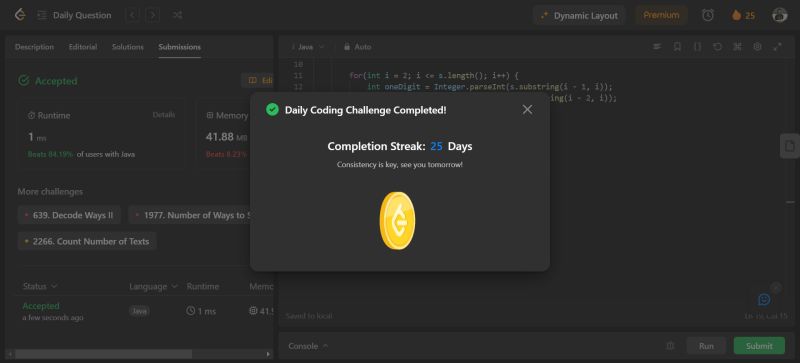Open the 639. Decode Ways II challenge

[x=69, y=215]
